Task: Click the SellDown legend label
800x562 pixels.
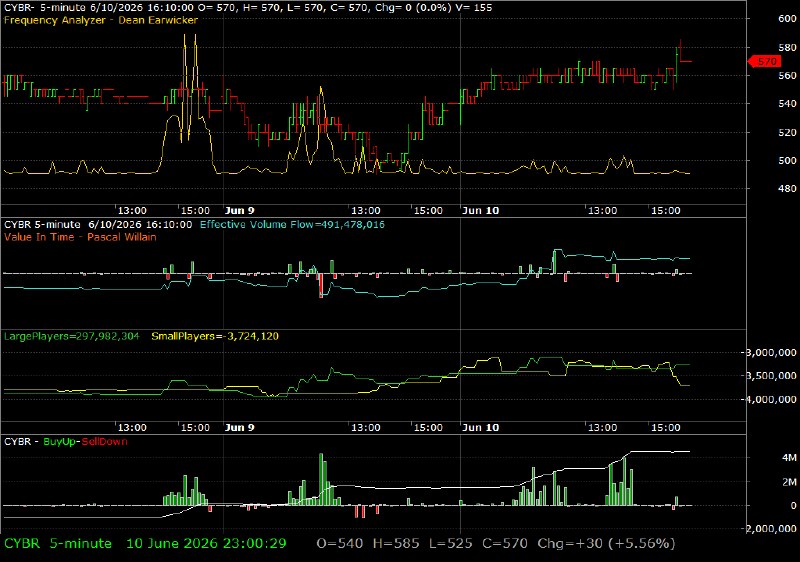Action: [x=105, y=442]
